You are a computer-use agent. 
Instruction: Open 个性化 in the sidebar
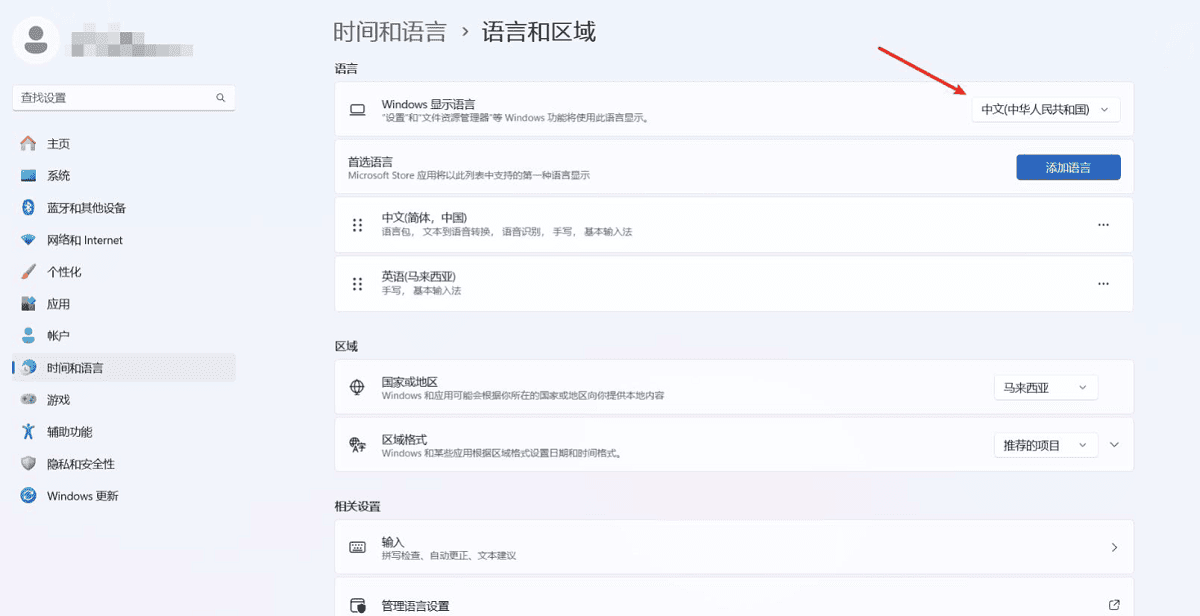pyautogui.click(x=124, y=272)
